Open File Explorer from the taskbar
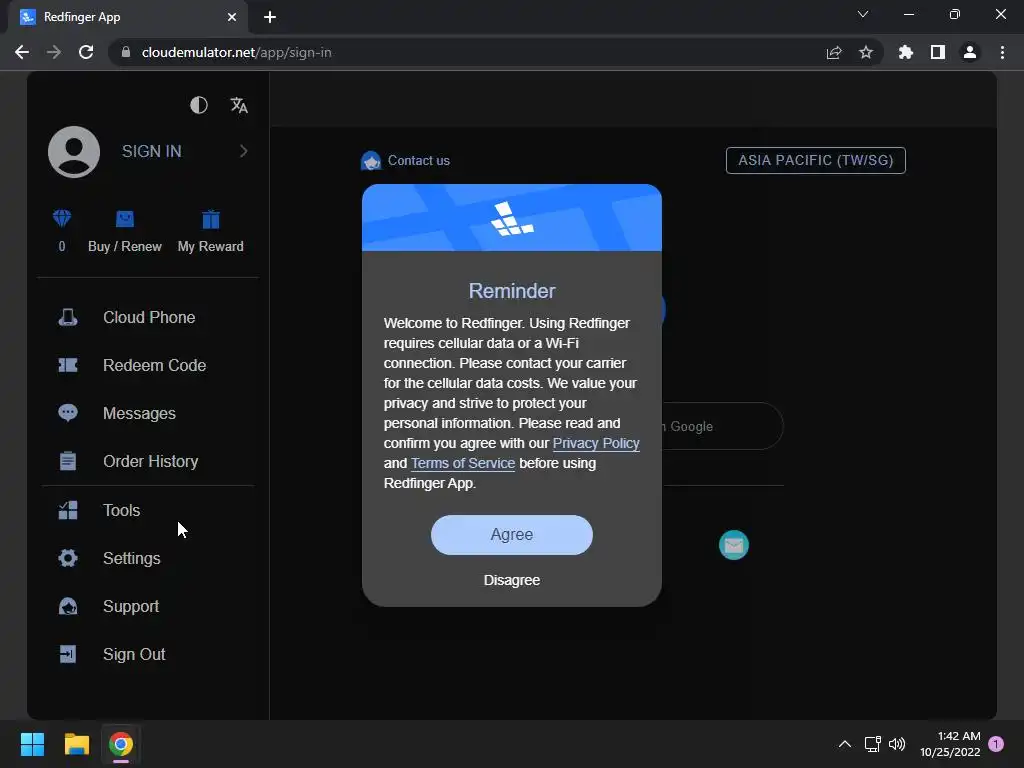This screenshot has height=768, width=1024. 76,744
